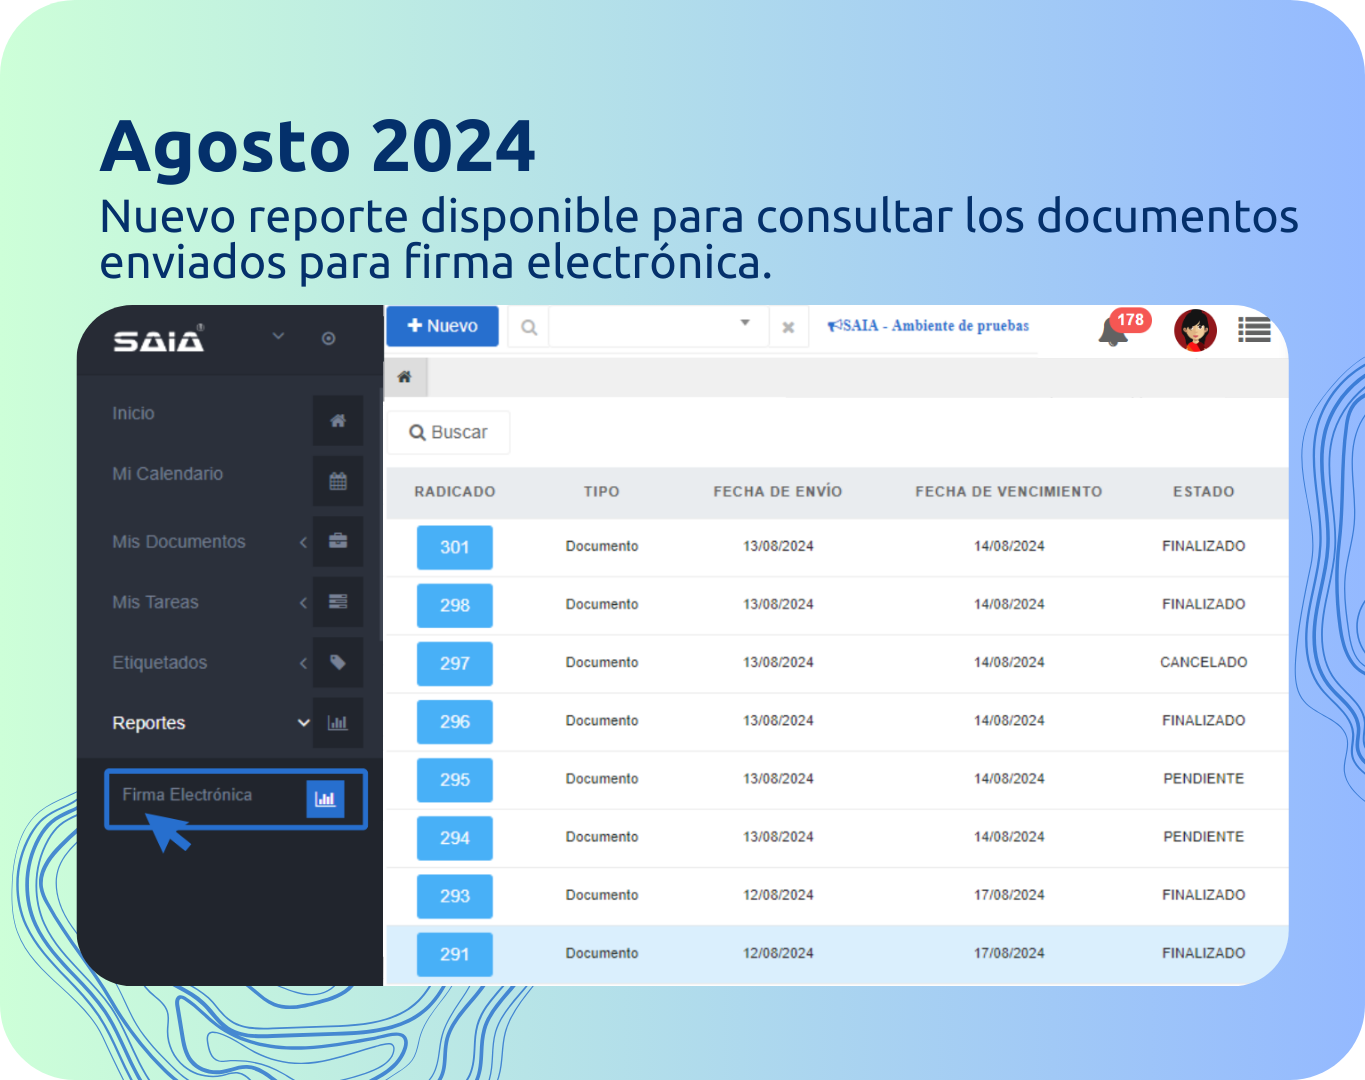Click the Firma Electrónica chart icon

coord(325,798)
